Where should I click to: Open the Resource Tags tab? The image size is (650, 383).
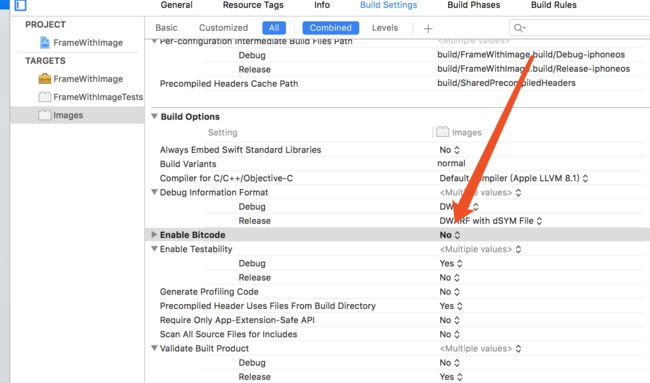coord(253,5)
